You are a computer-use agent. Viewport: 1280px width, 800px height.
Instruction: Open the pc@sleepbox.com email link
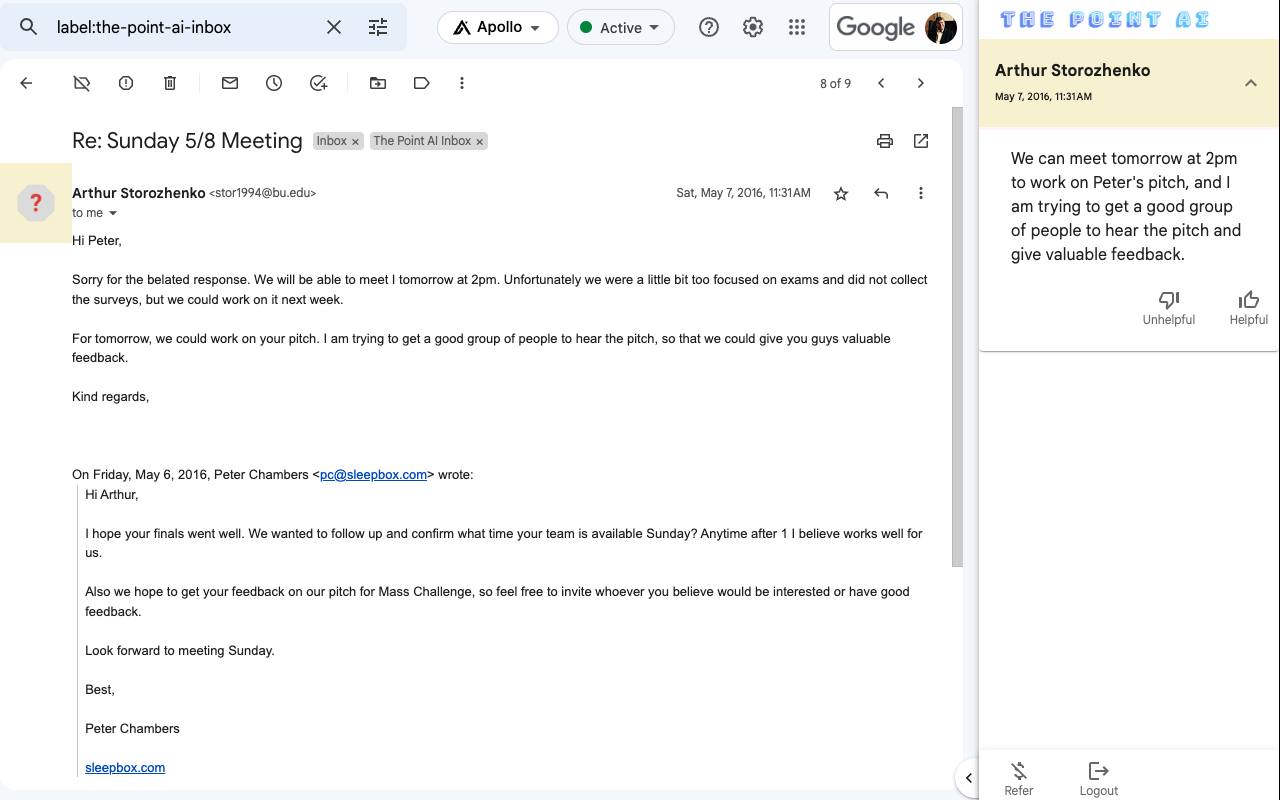click(x=373, y=475)
